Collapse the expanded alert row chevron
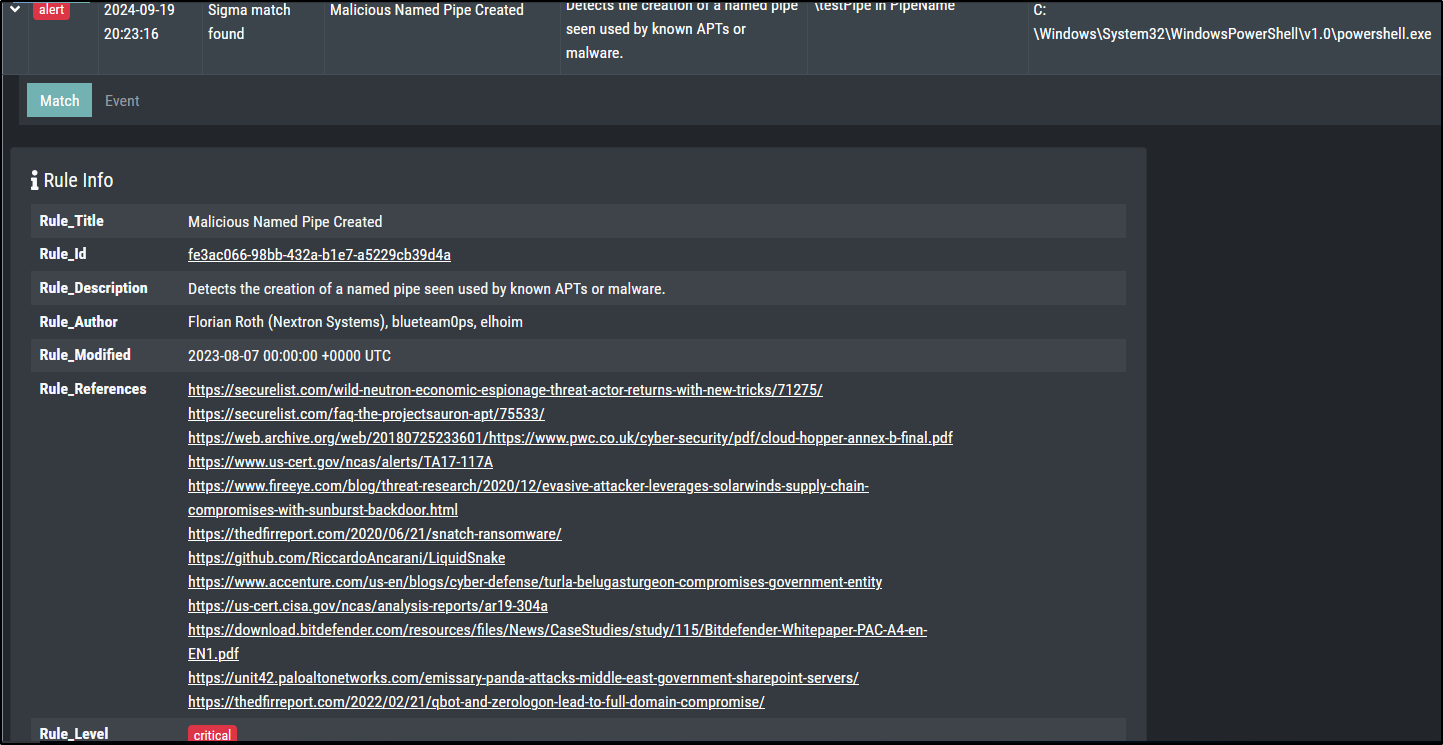This screenshot has height=745, width=1443. coord(14,8)
